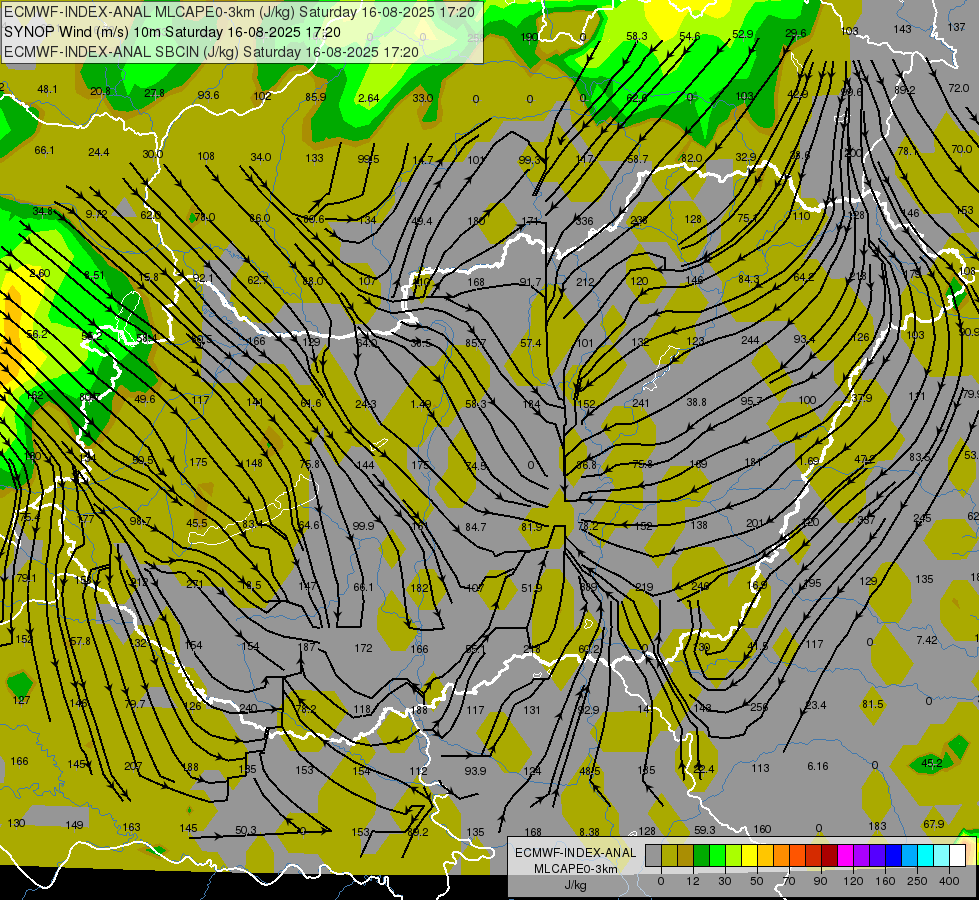Click map value 48.1
The image size is (979, 900).
click(x=47, y=89)
